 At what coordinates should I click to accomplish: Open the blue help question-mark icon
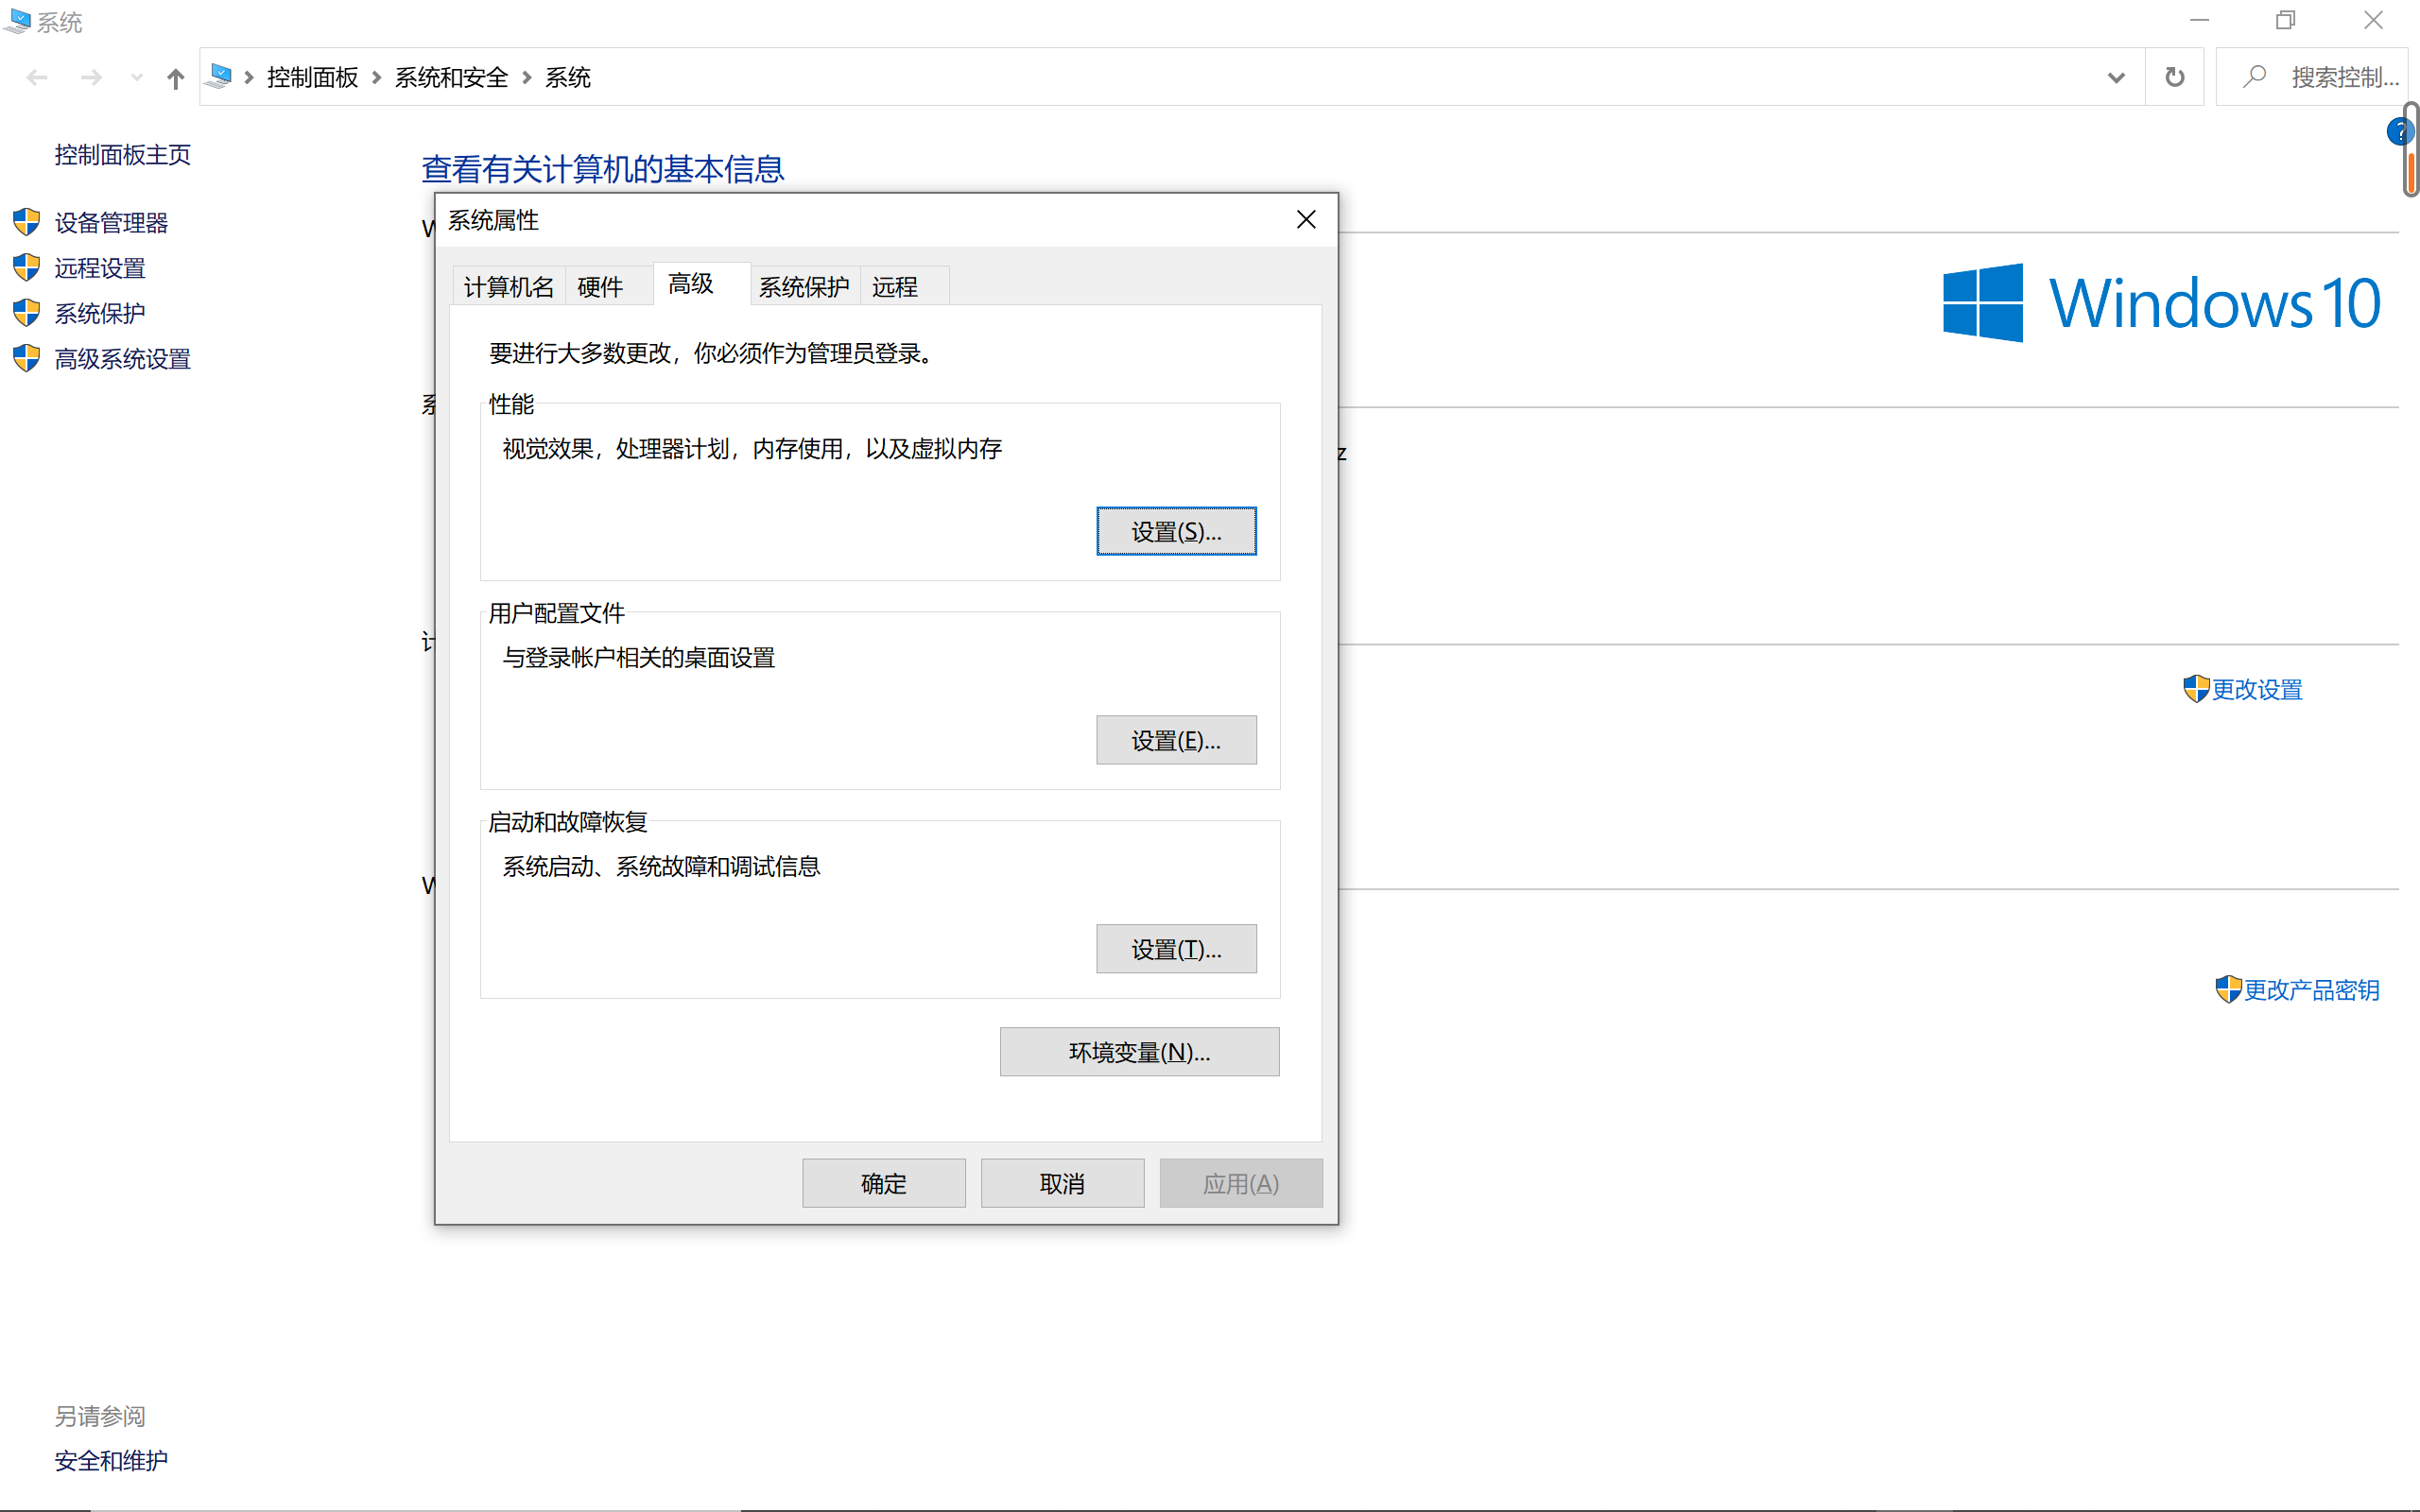[x=2398, y=132]
